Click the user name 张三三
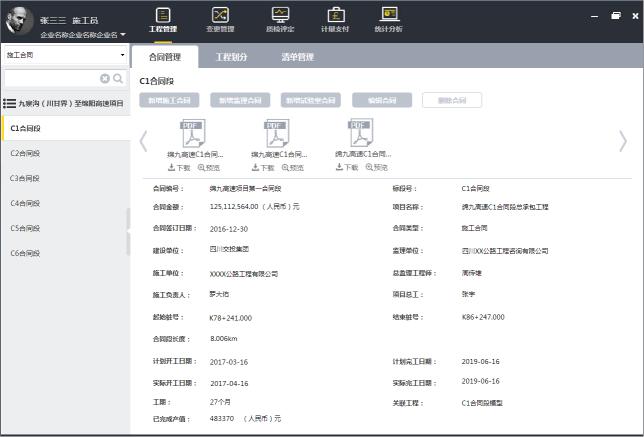 click(53, 20)
